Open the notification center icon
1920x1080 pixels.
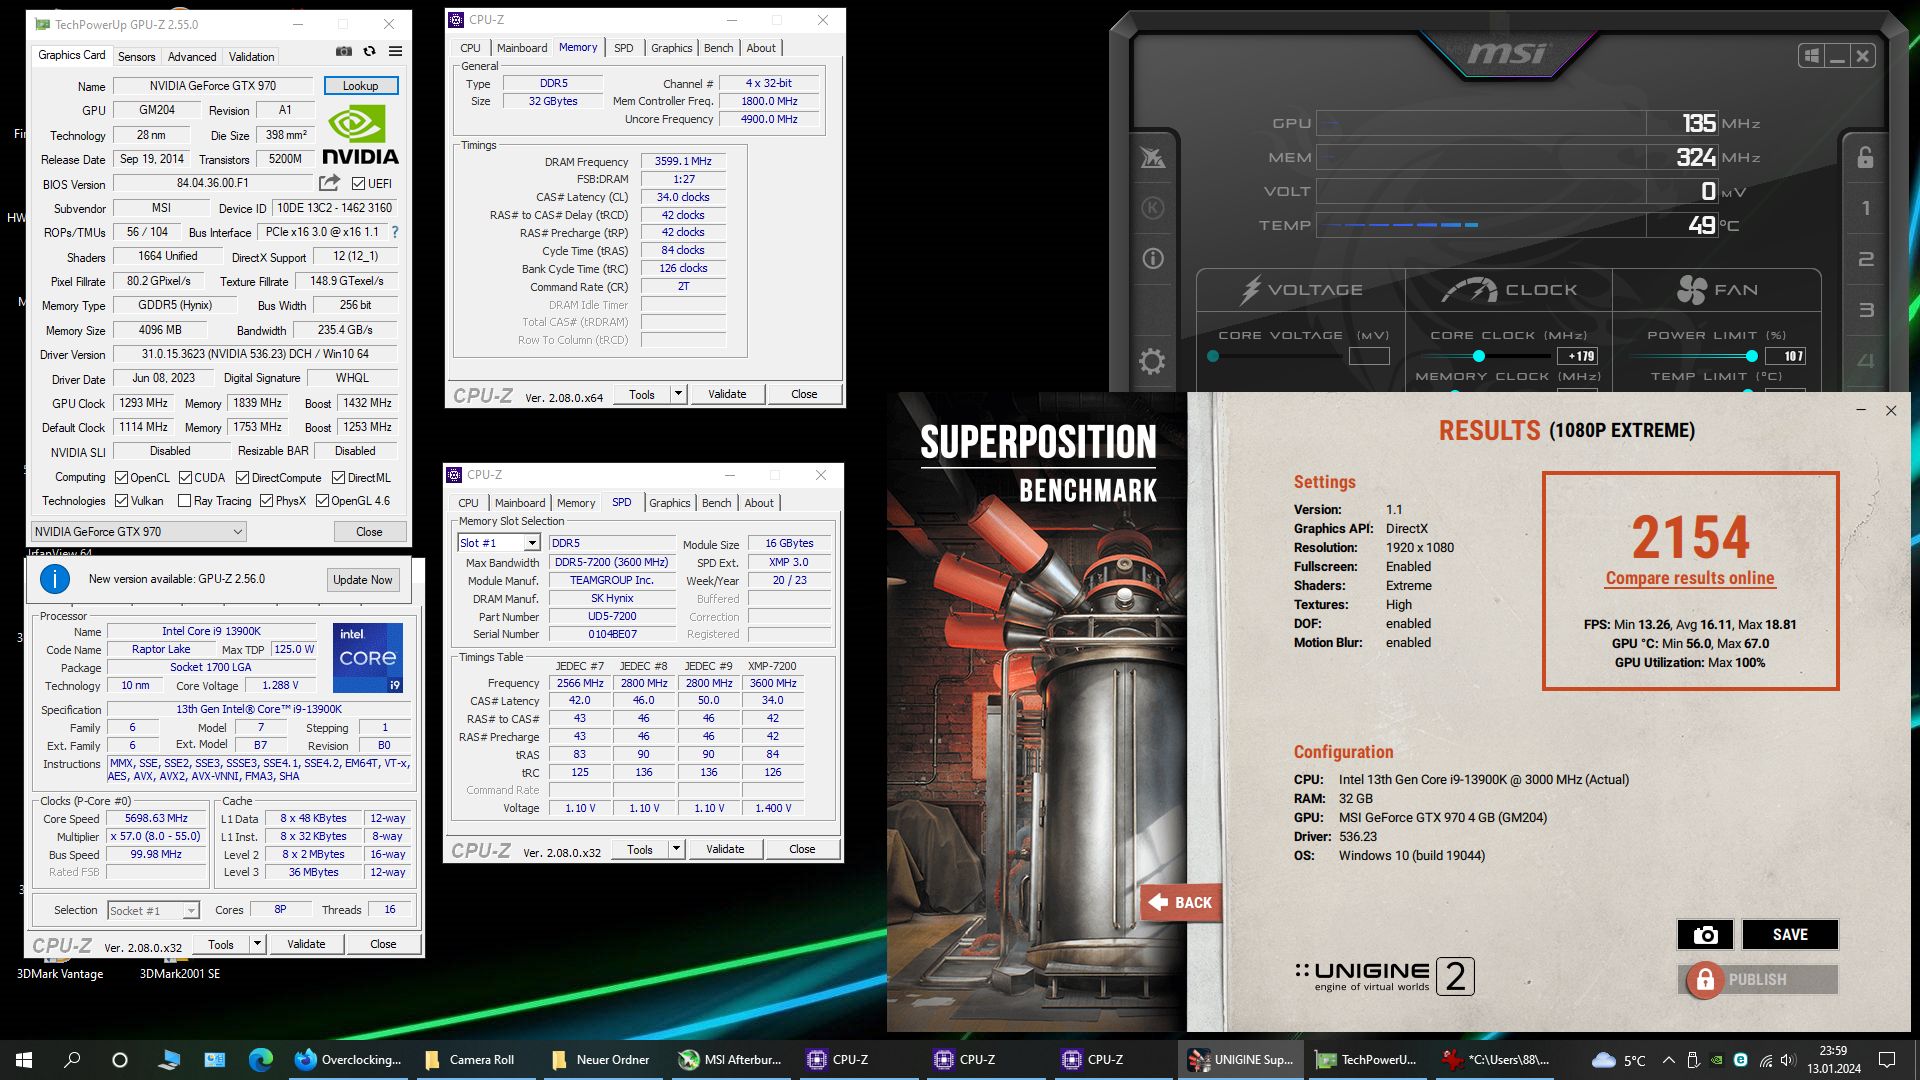click(x=1887, y=1060)
